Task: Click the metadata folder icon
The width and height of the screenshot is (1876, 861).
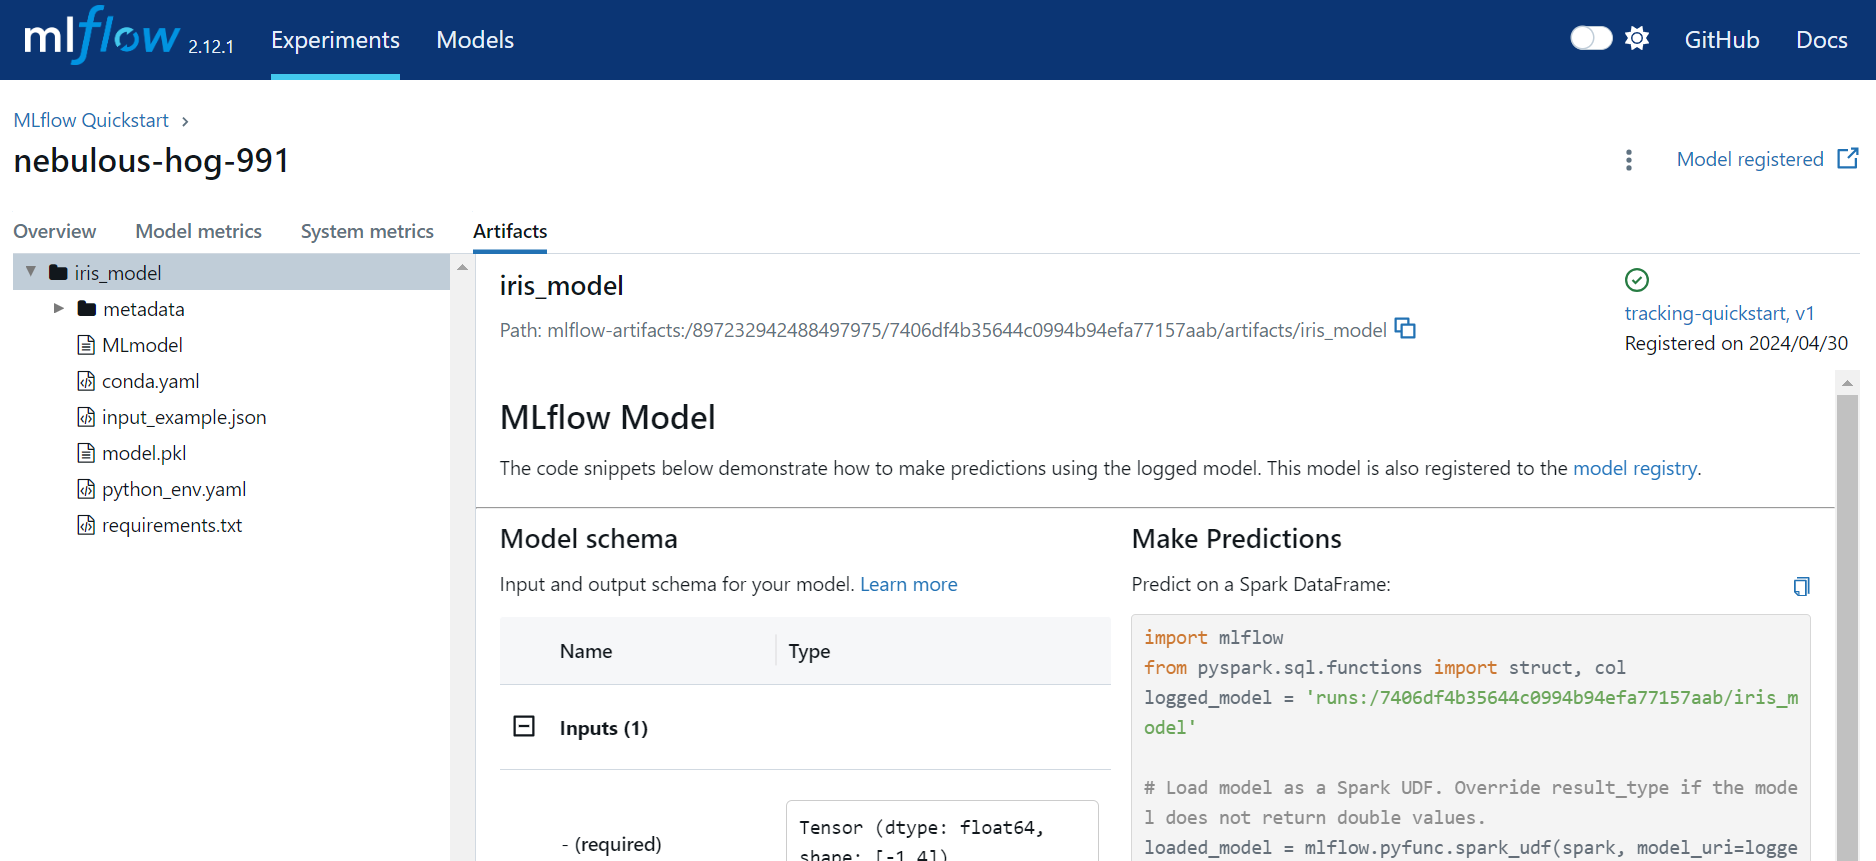Action: pos(87,308)
